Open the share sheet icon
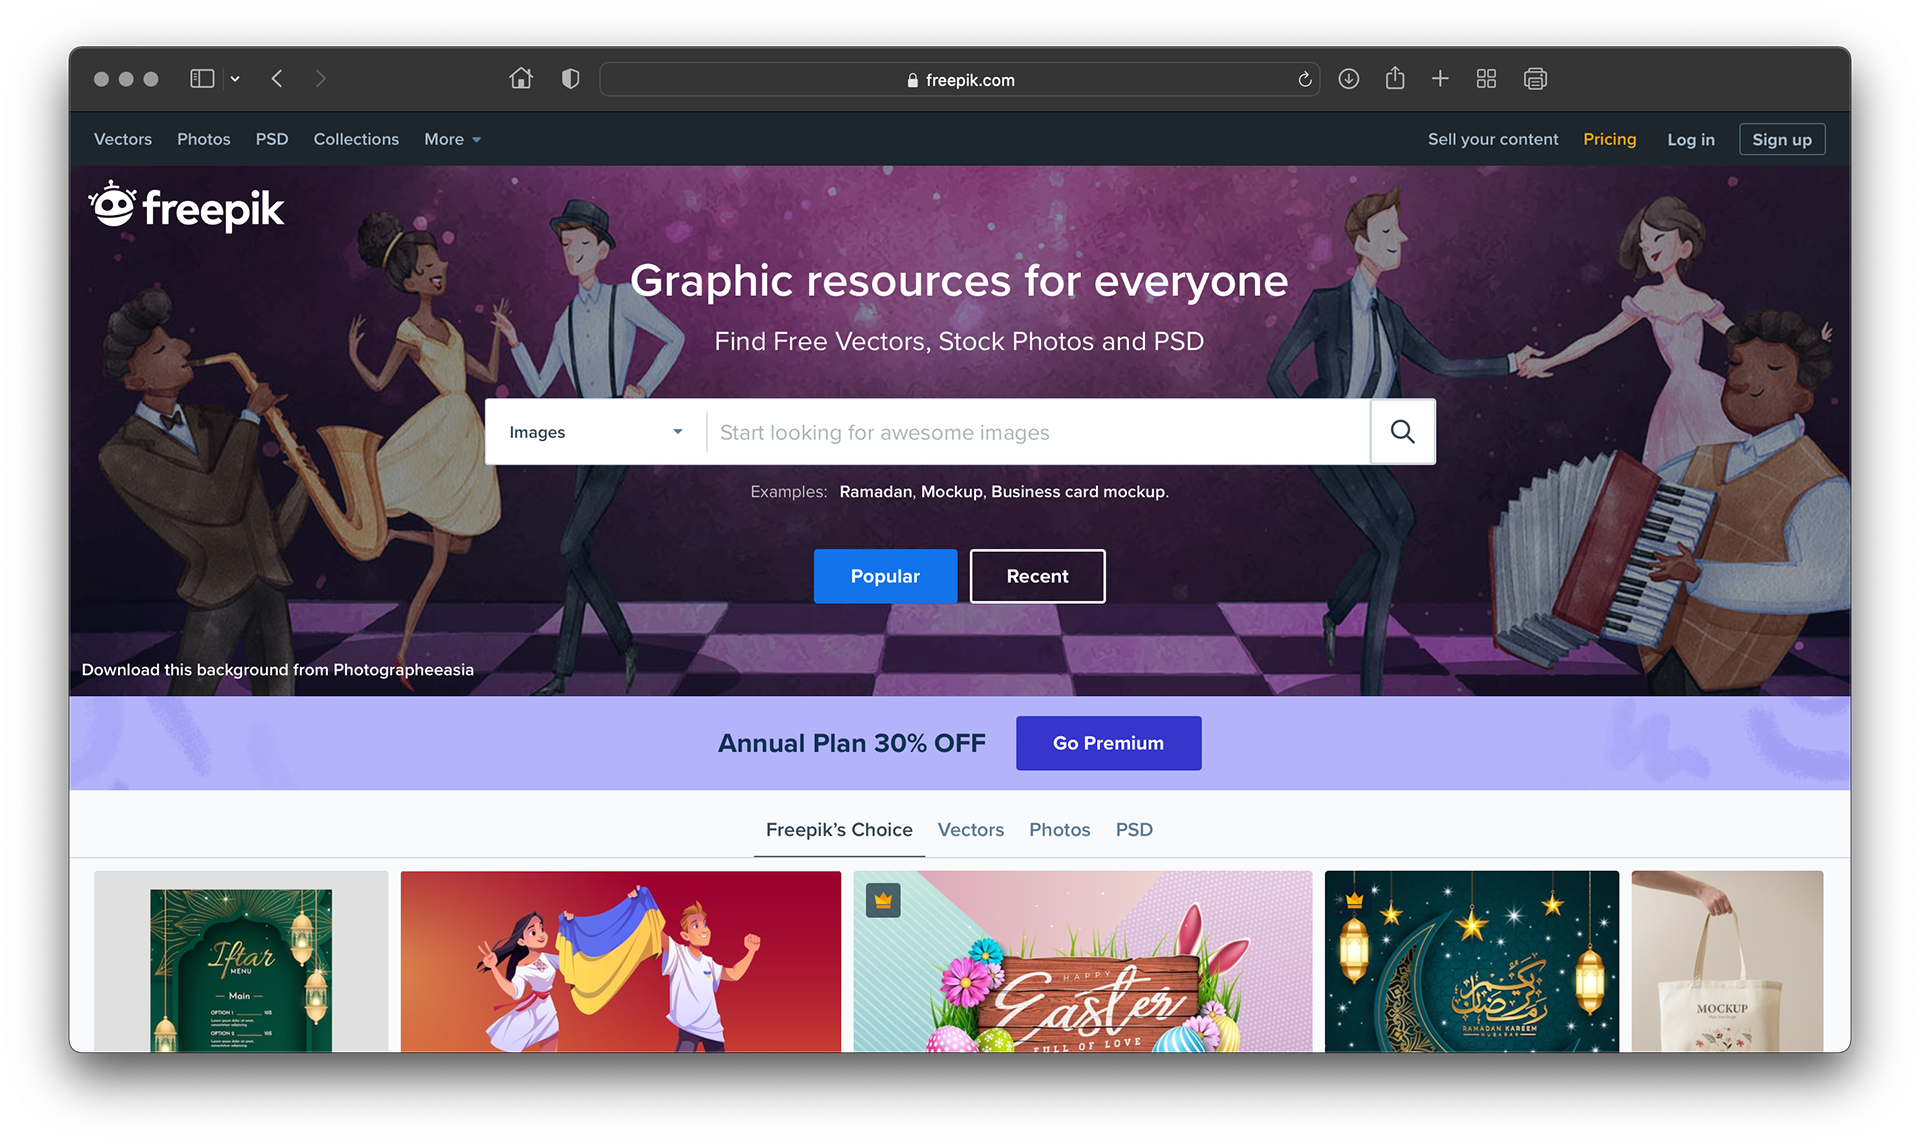 point(1395,79)
